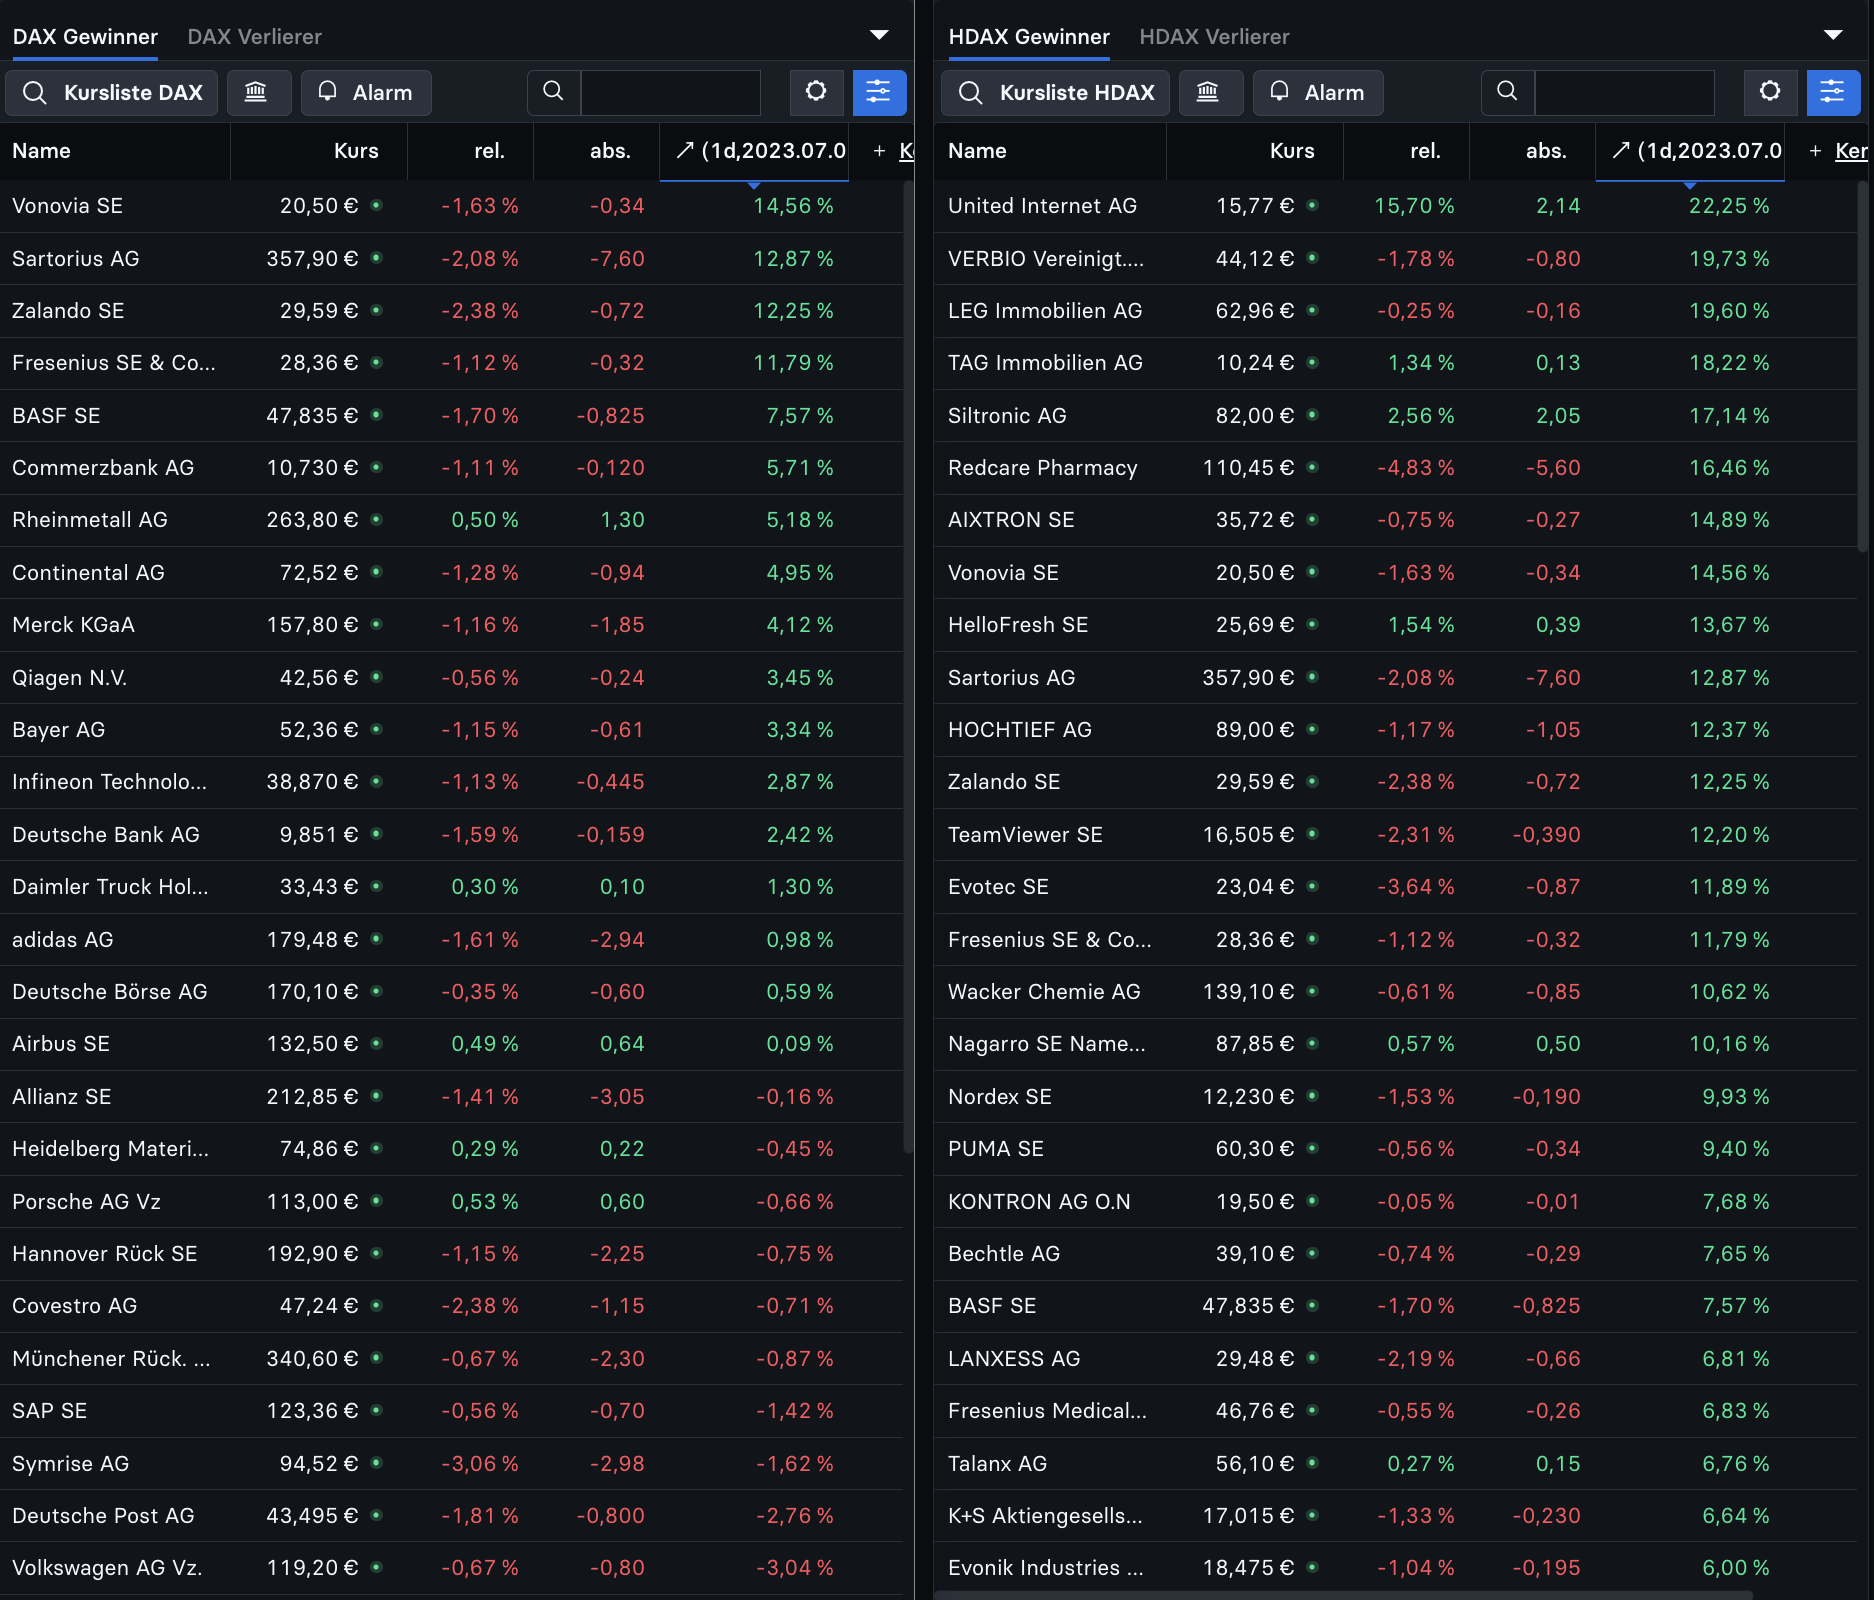
Task: Click the HDAX search input field
Action: point(1624,92)
